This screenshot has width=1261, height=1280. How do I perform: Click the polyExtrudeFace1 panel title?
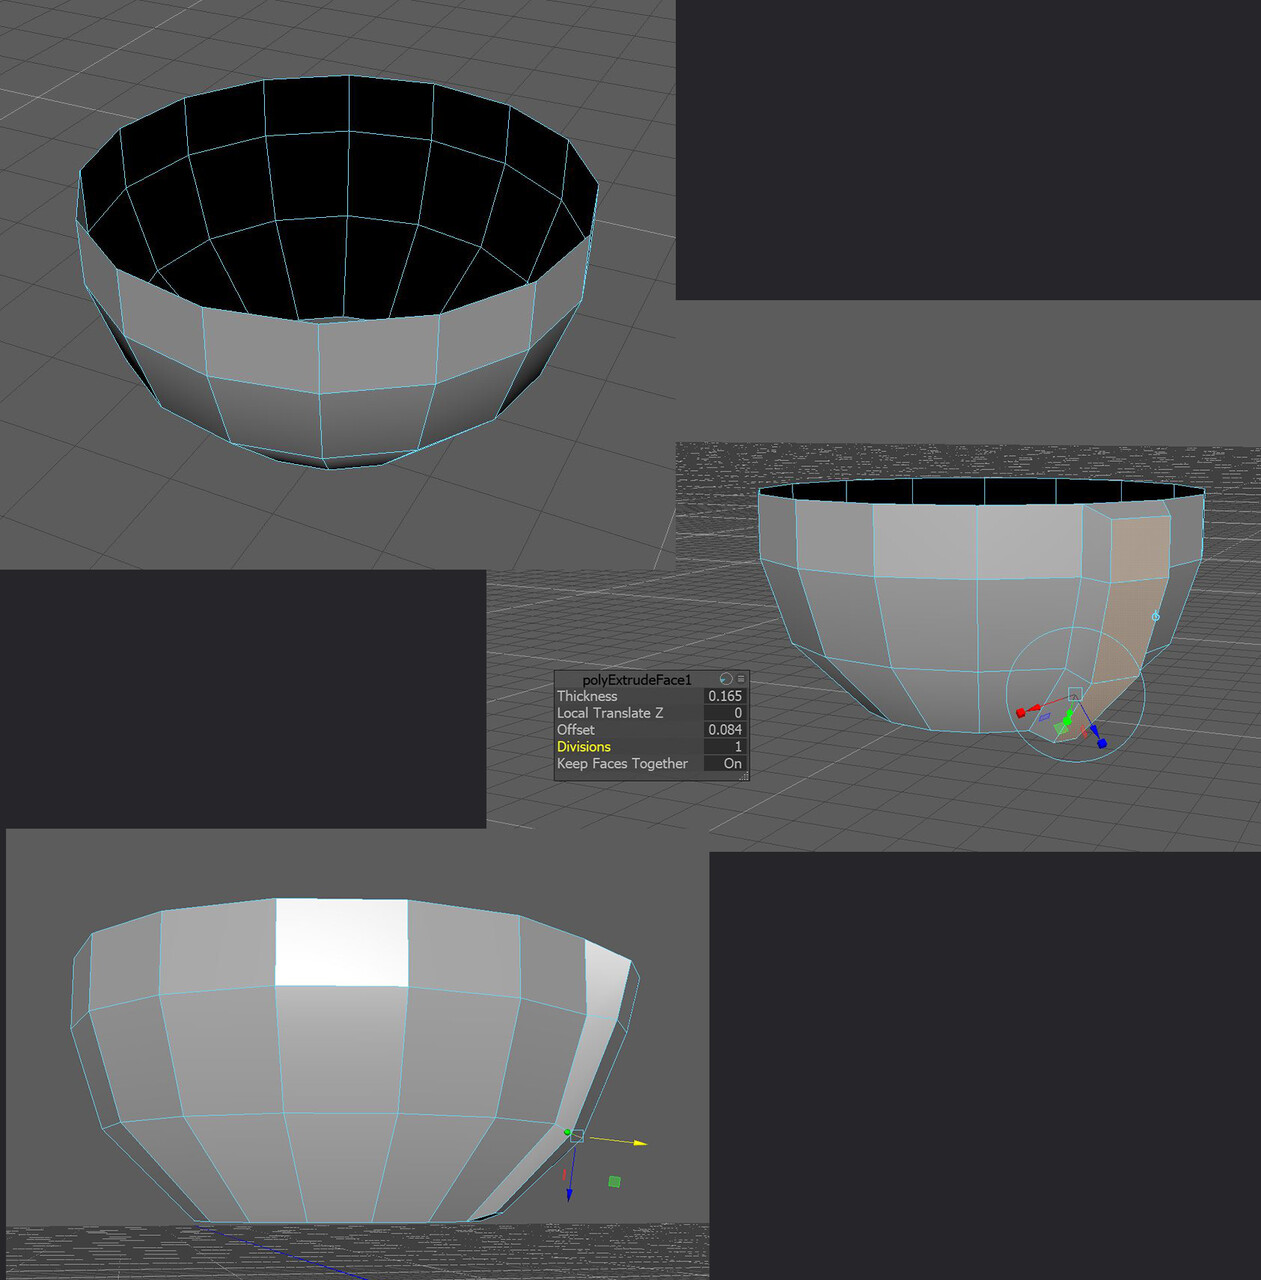click(x=637, y=679)
